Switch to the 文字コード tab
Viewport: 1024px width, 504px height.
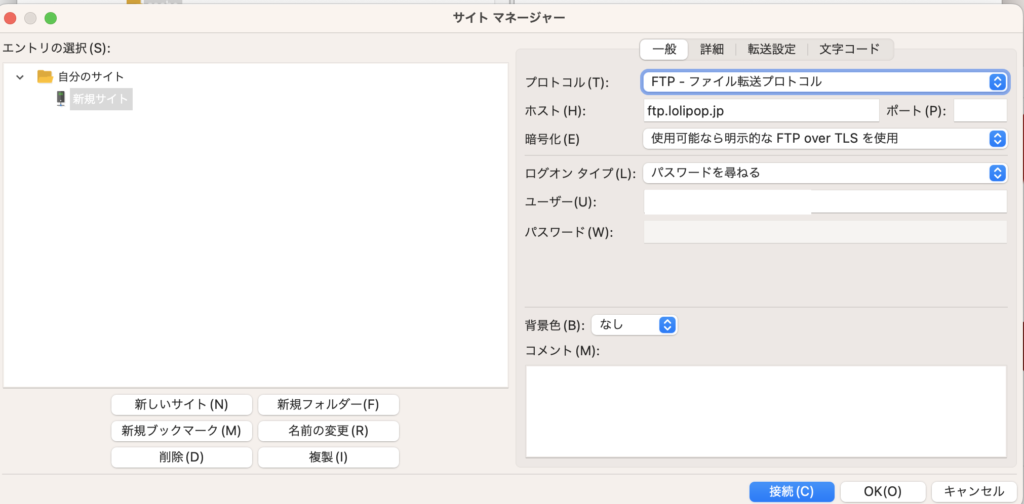coord(849,49)
